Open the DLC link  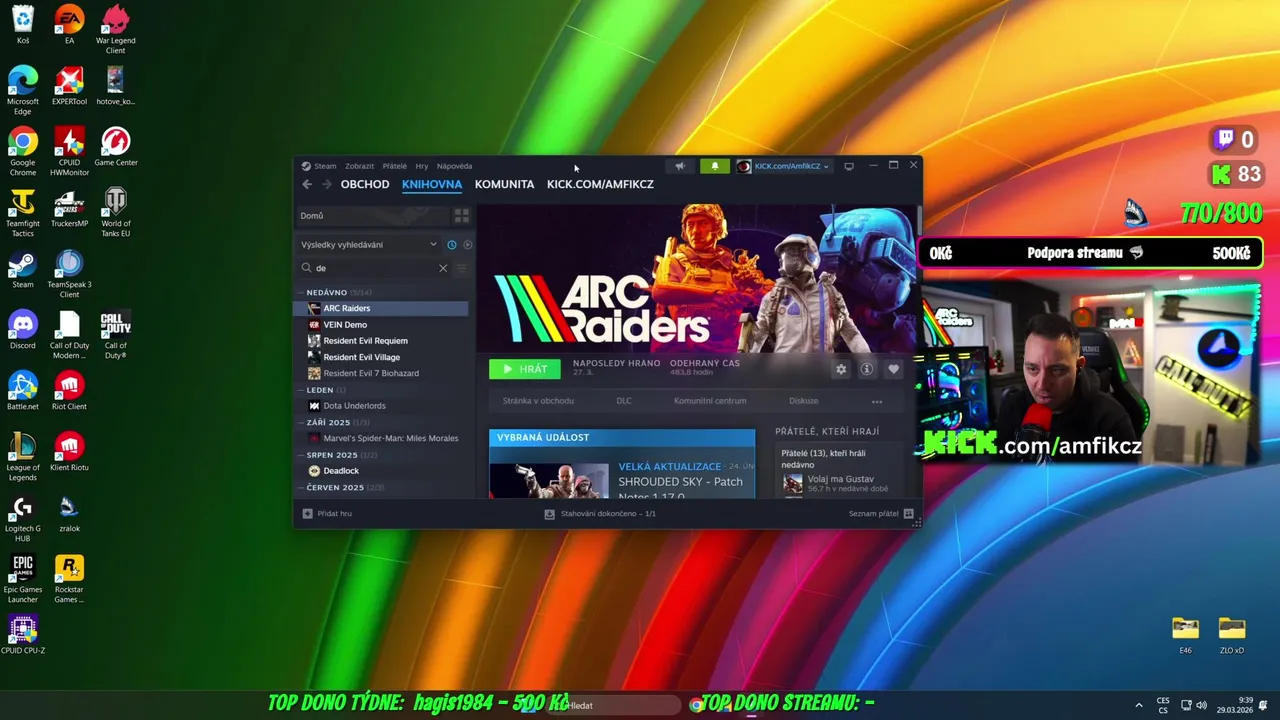coord(624,401)
